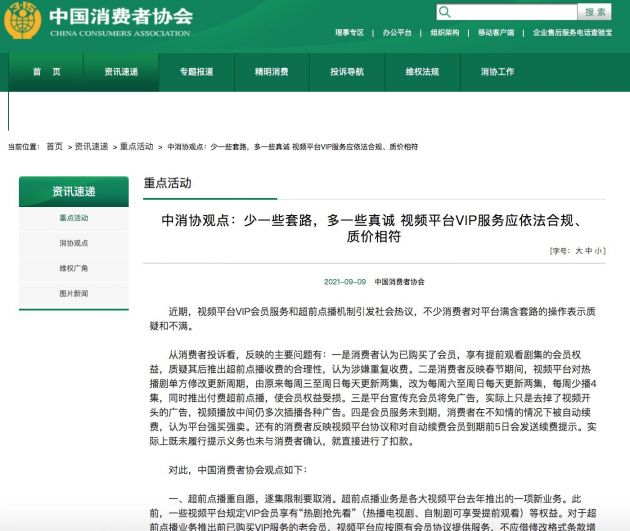Click the 重点活动 section heading
Screen dimensions: 630x531
pos(168,183)
